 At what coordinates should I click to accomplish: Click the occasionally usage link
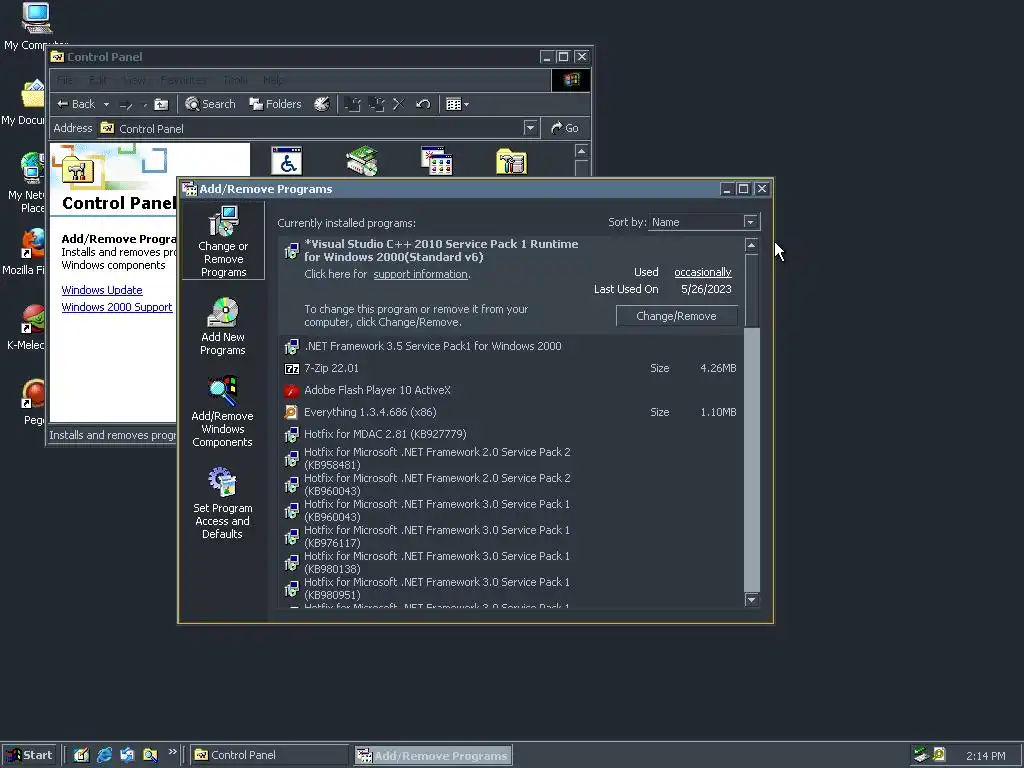tap(703, 272)
